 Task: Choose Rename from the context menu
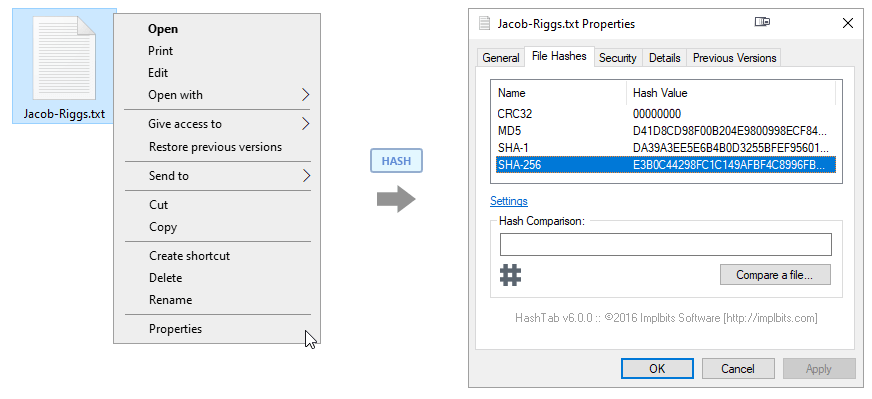(x=170, y=300)
